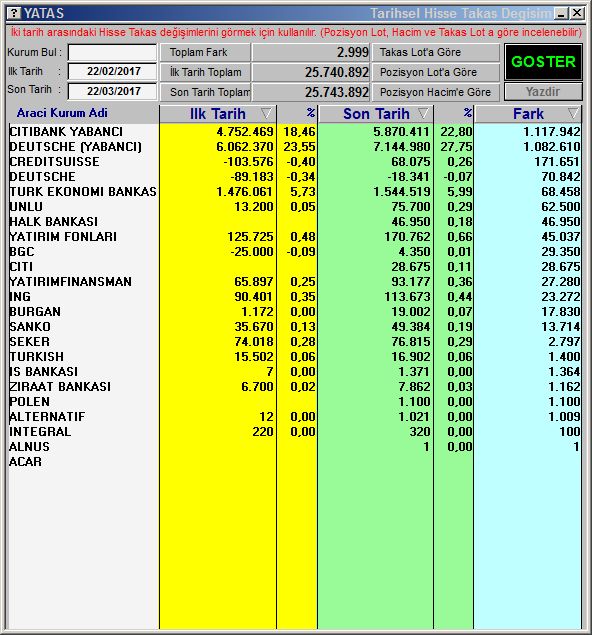Sort by Fark column triangle

tap(573, 114)
